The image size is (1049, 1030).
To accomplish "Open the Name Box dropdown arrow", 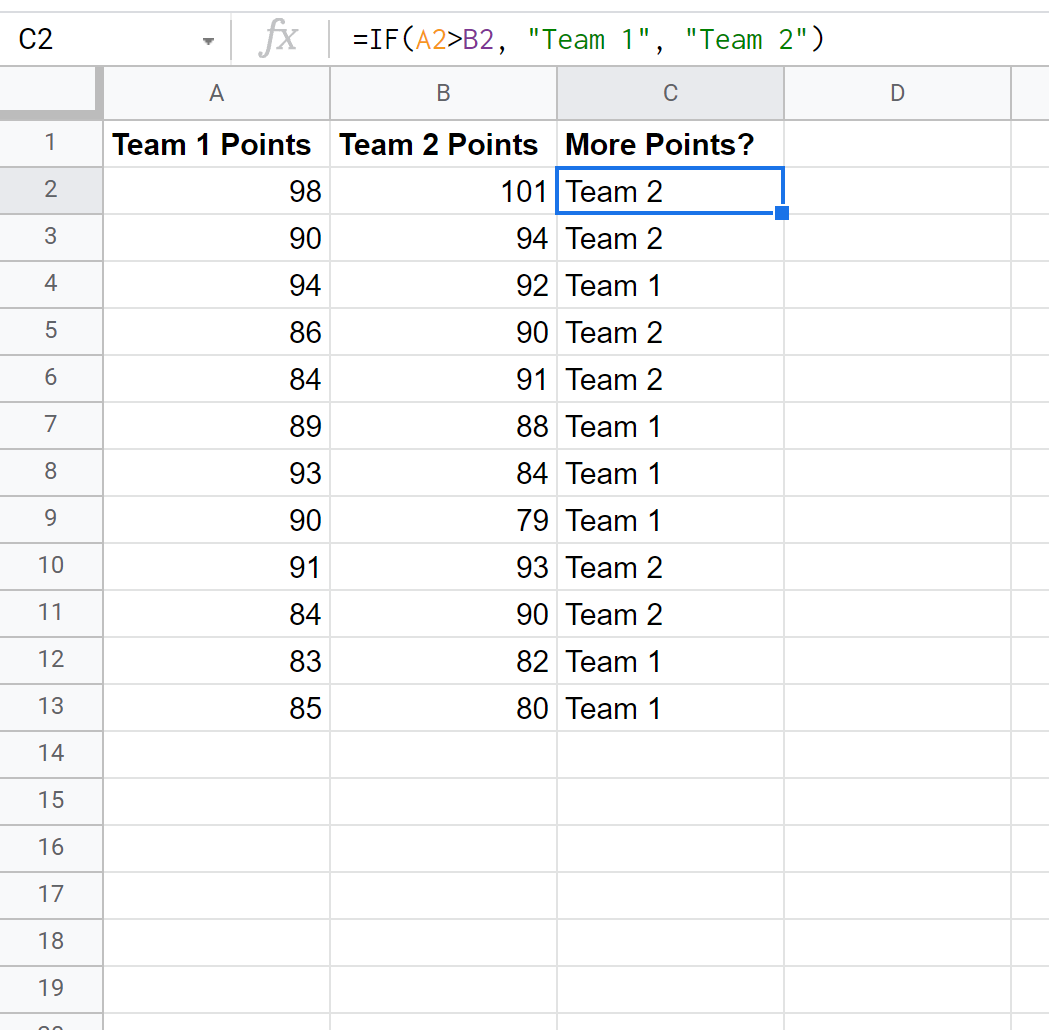I will [208, 41].
